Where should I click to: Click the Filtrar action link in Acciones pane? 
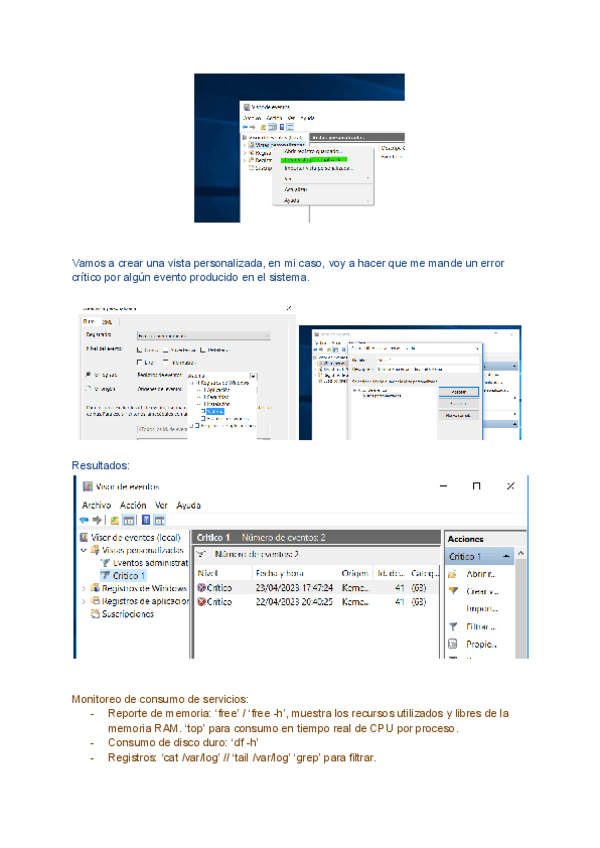point(481,626)
